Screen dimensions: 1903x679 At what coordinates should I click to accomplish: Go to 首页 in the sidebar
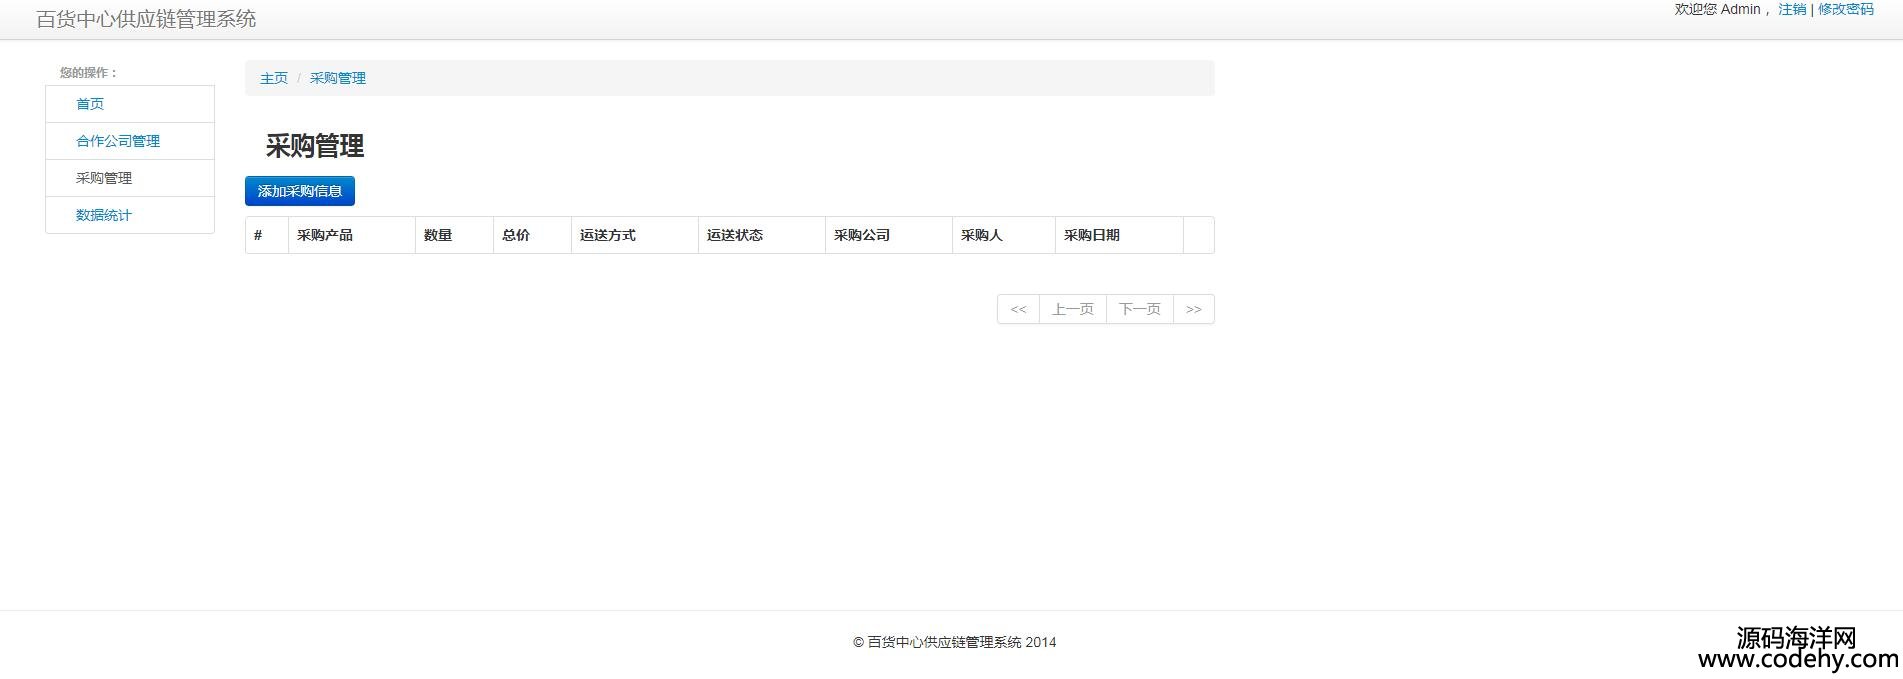pos(90,104)
